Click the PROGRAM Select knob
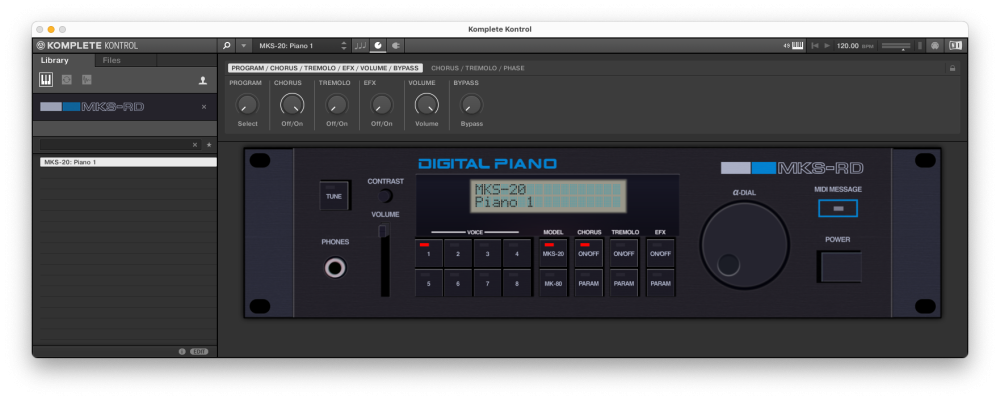The height and width of the screenshot is (400, 1000). (x=247, y=105)
